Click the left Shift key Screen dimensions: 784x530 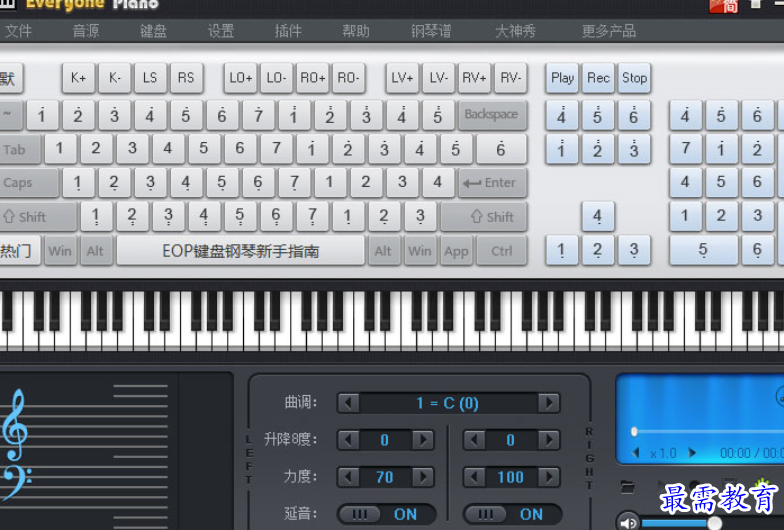click(x=38, y=216)
